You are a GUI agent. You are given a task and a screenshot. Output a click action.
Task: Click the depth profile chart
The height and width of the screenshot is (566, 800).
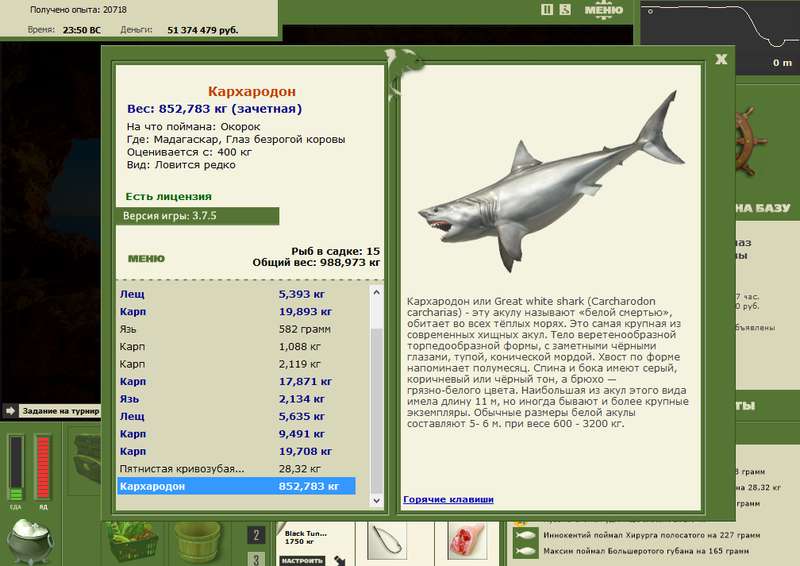point(720,36)
